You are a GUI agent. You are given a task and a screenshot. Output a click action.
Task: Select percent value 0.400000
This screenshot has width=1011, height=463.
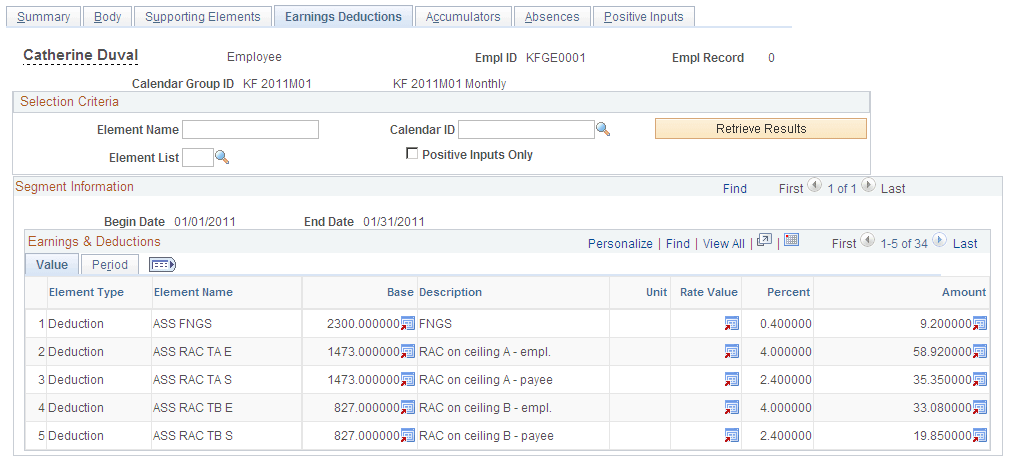click(785, 324)
